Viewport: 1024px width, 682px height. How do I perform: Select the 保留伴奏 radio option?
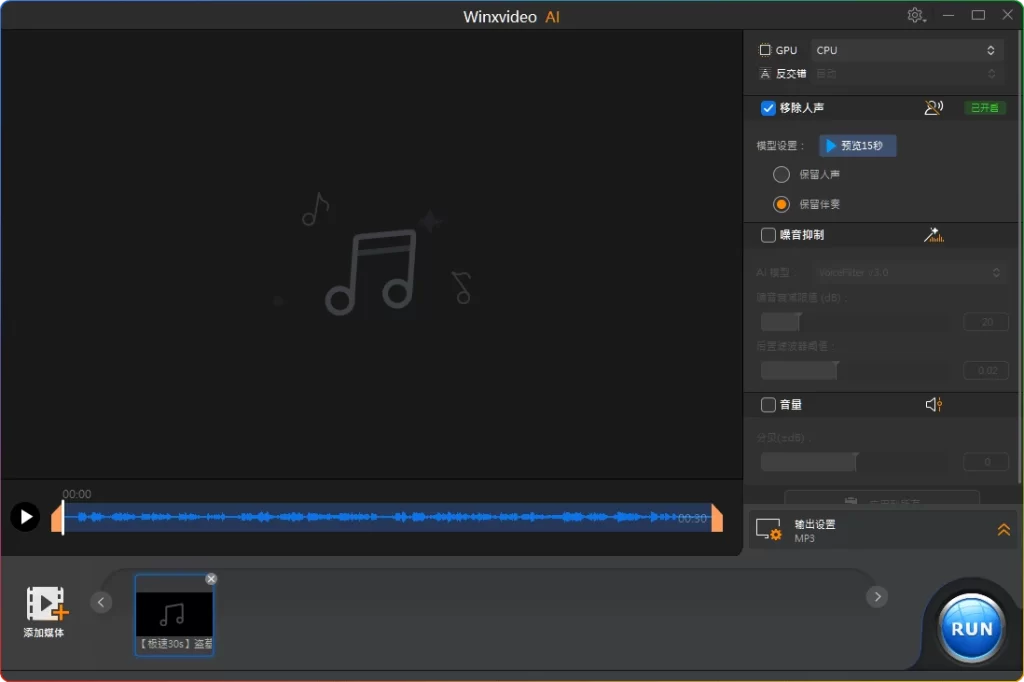[782, 204]
